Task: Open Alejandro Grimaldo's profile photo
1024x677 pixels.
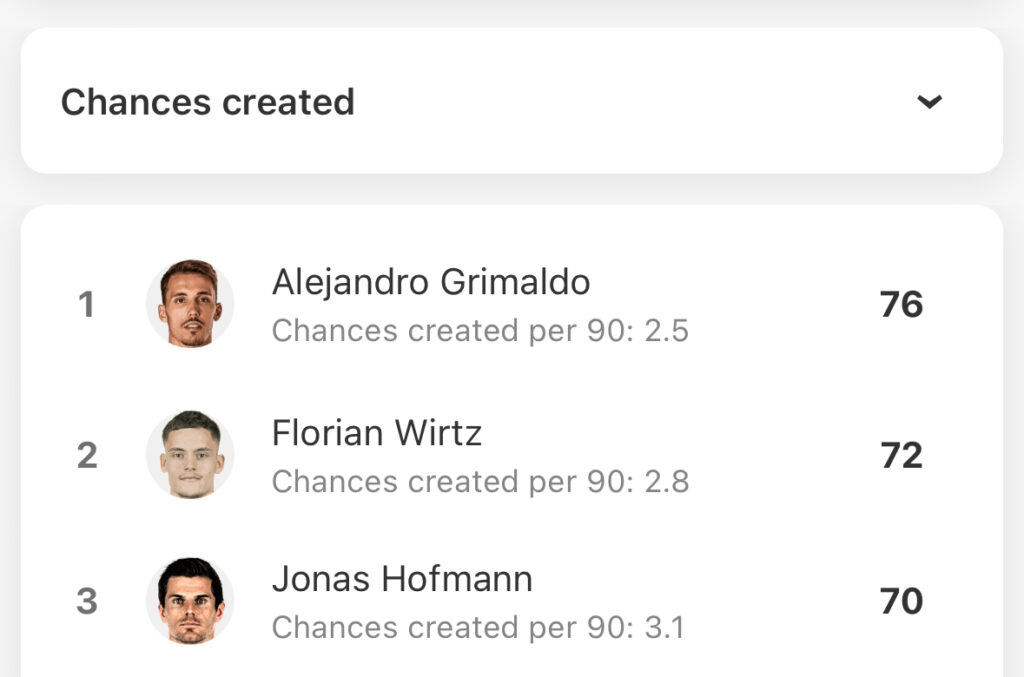Action: (x=189, y=304)
